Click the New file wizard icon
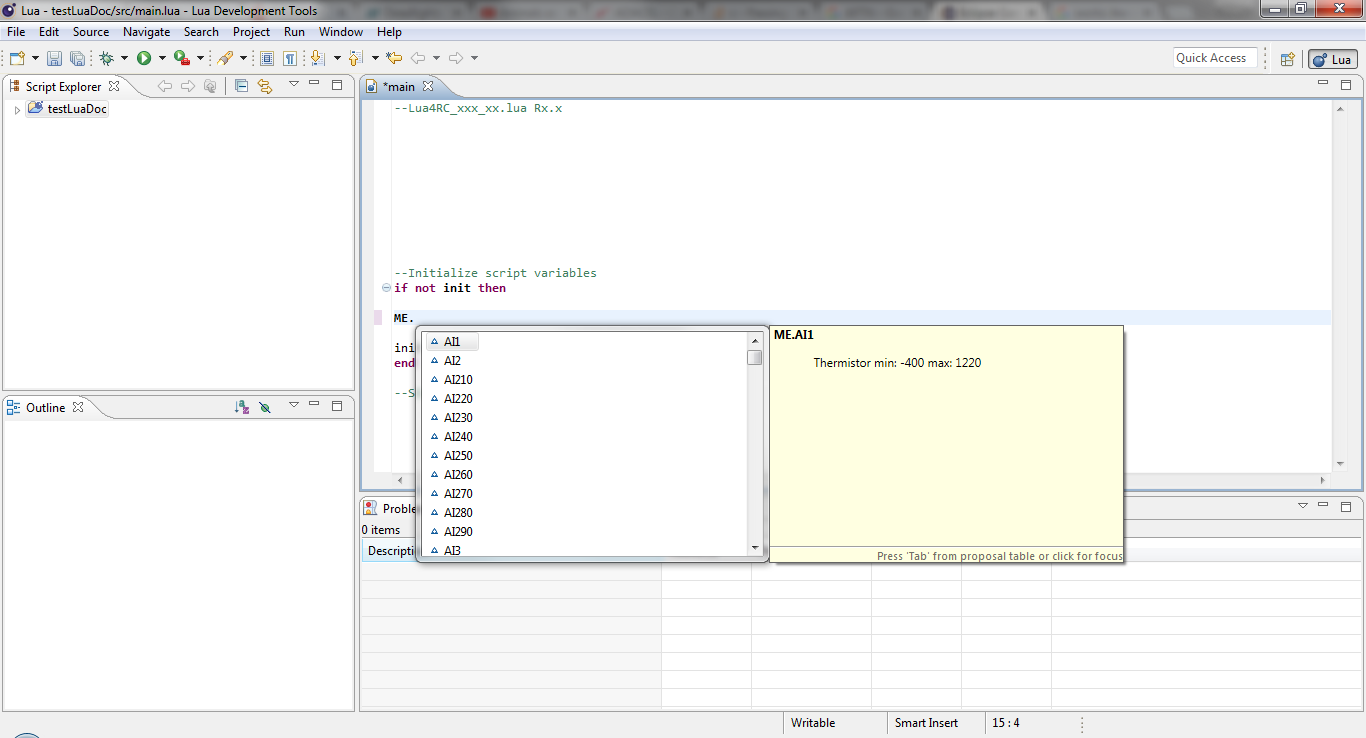 [17, 58]
